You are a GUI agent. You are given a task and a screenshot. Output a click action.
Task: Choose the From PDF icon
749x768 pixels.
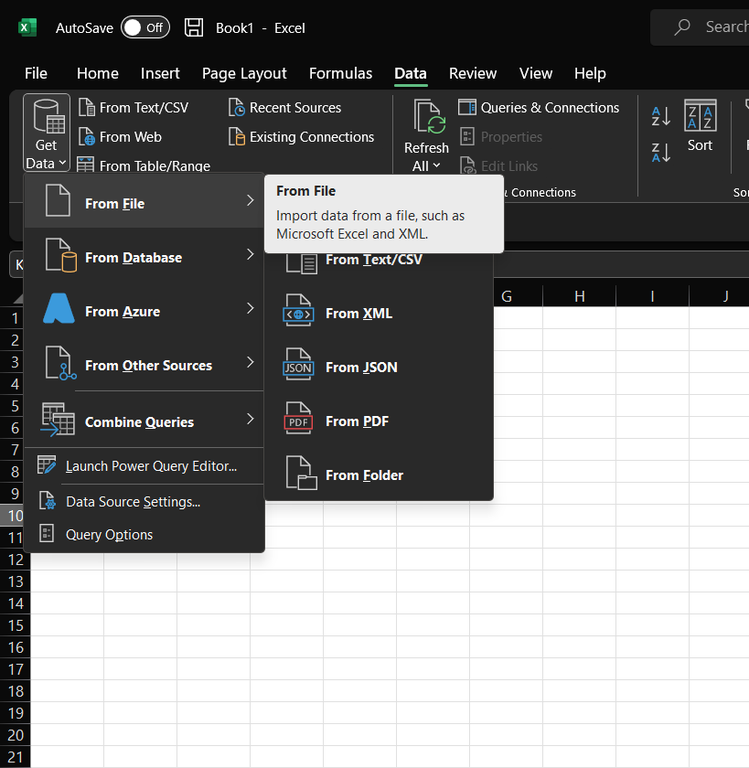coord(299,421)
